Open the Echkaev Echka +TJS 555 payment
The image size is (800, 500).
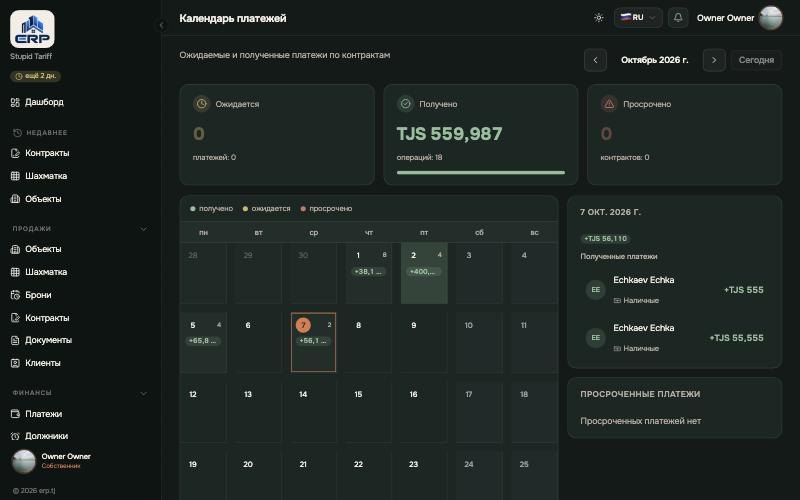pos(674,290)
